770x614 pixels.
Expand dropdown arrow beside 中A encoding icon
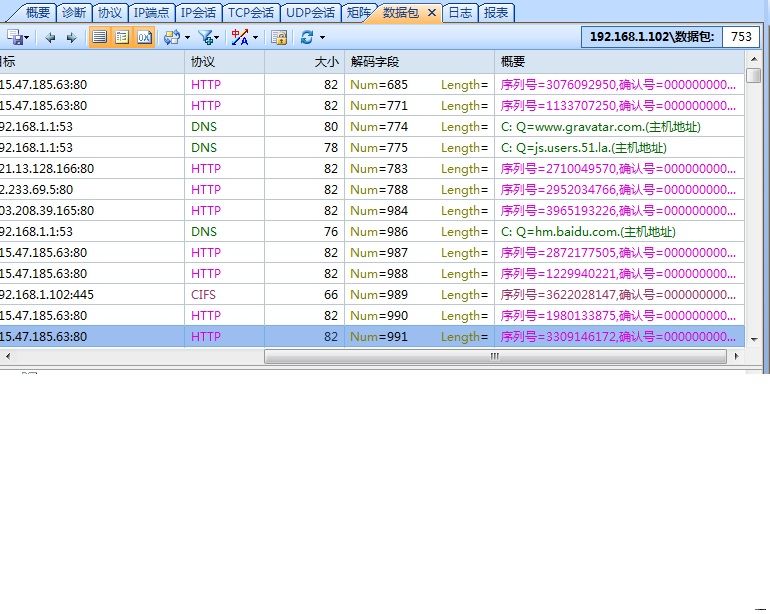[x=255, y=37]
